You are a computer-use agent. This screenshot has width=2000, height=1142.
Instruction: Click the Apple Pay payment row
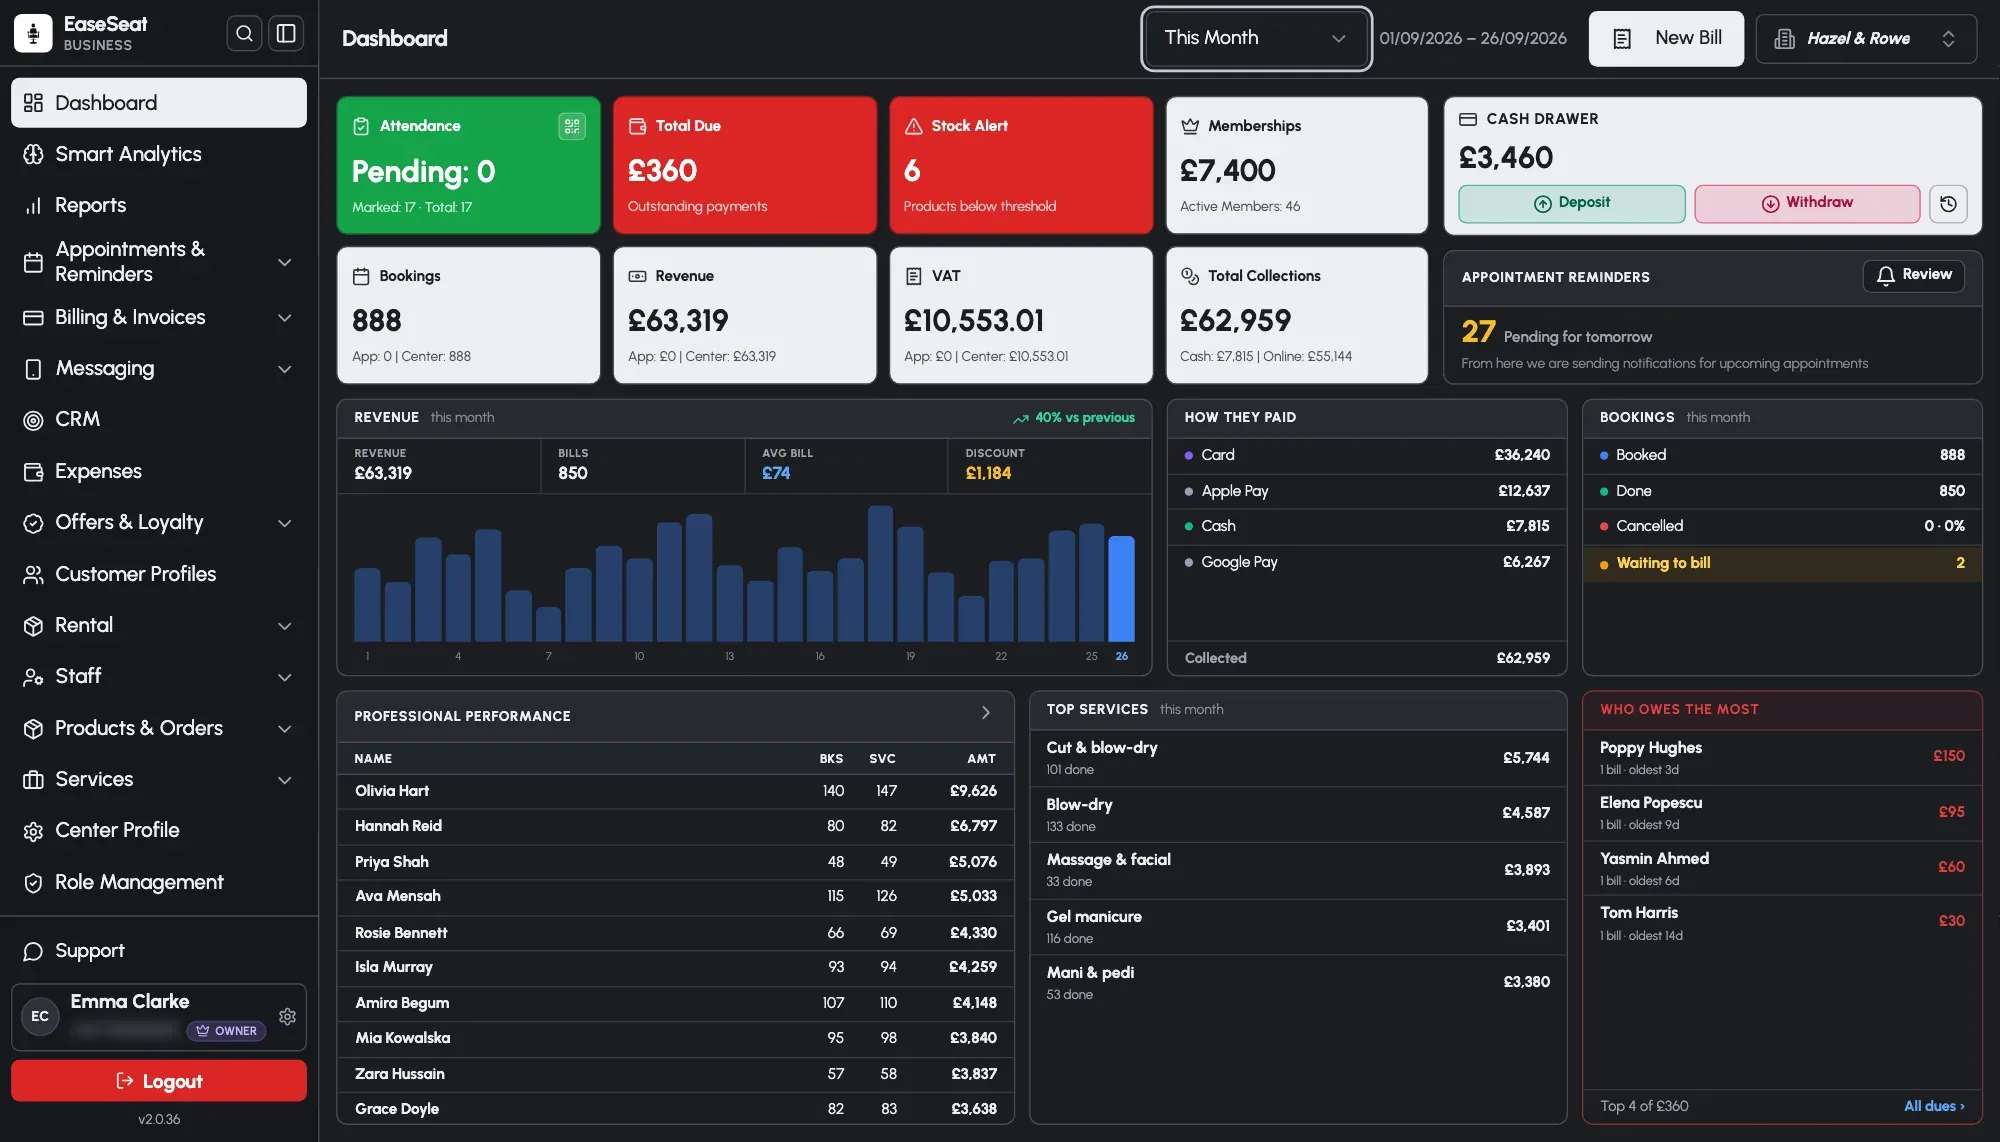click(x=1367, y=491)
